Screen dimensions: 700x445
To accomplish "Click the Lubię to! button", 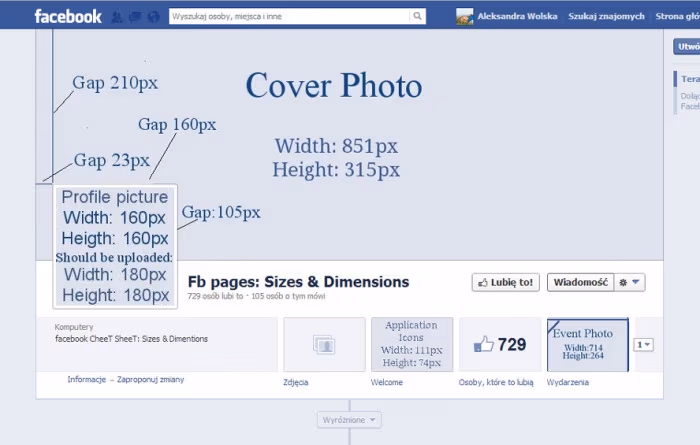I will (505, 282).
